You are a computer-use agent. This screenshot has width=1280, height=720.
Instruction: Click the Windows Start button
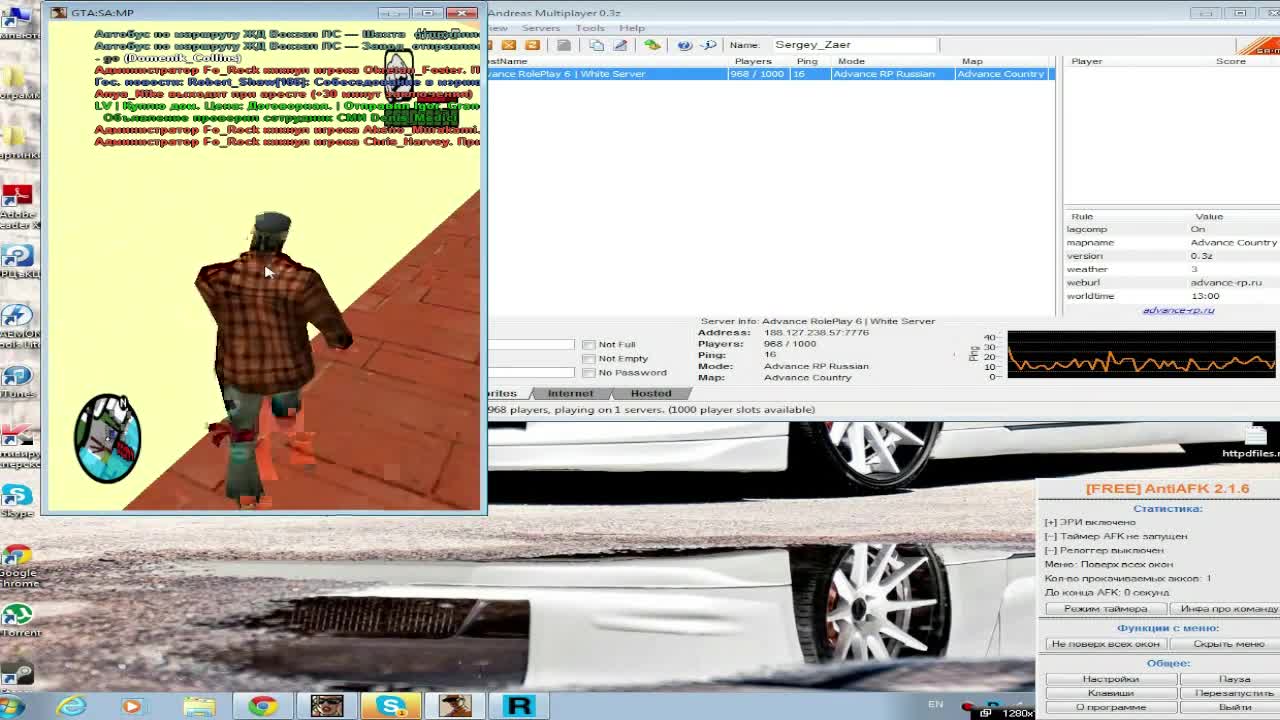pyautogui.click(x=12, y=707)
